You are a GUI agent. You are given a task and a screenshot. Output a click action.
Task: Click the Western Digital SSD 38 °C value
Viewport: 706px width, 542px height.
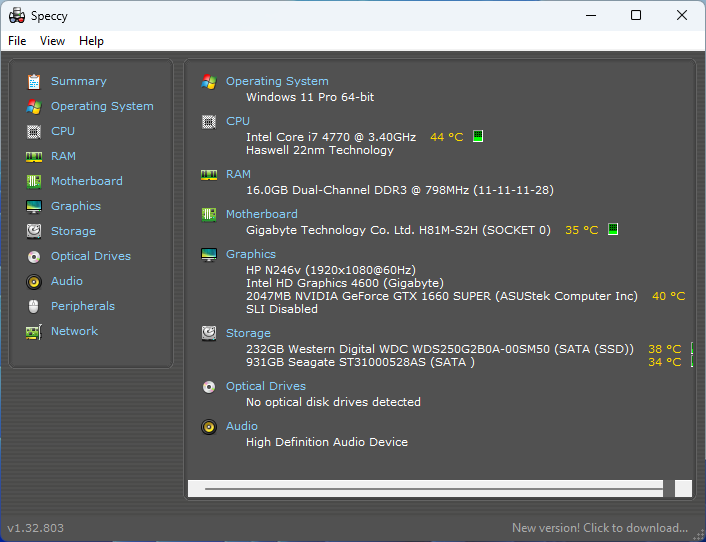click(x=665, y=349)
